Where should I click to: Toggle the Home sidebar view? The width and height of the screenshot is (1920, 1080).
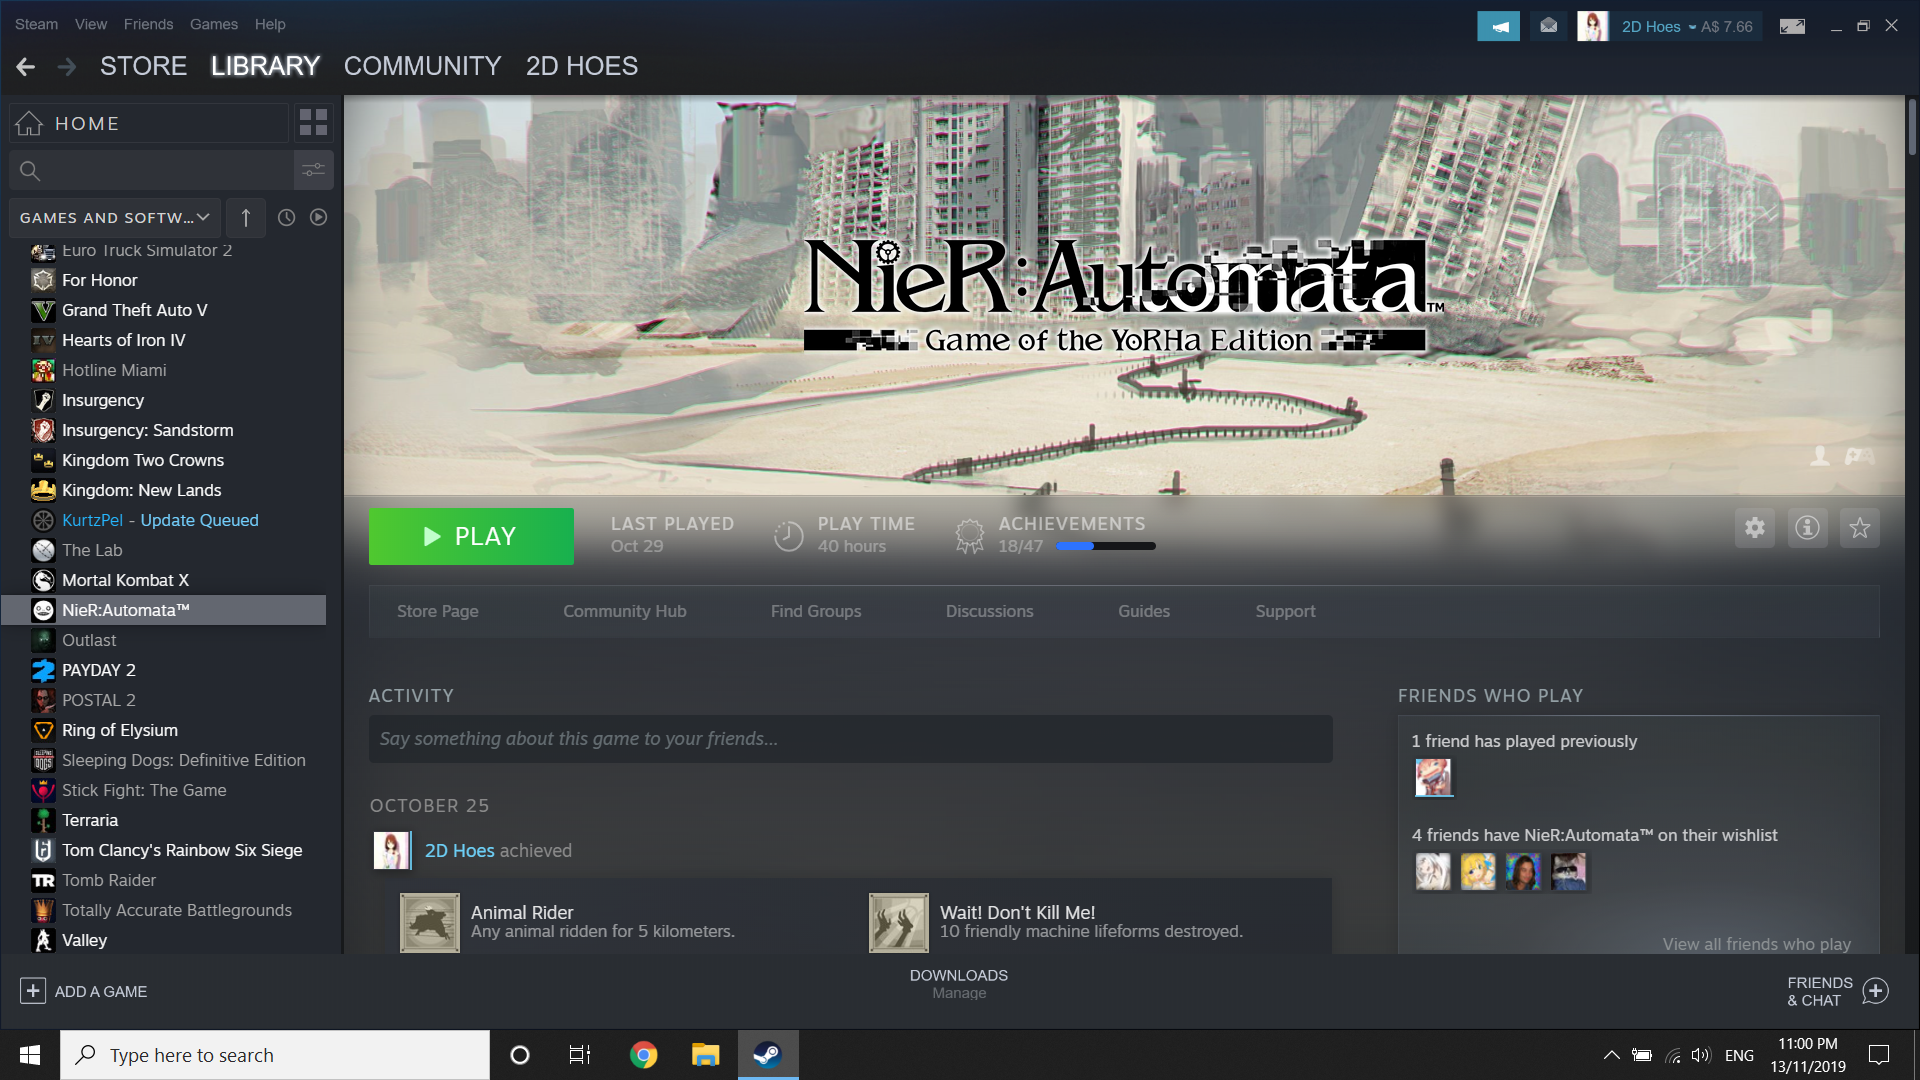[x=90, y=123]
